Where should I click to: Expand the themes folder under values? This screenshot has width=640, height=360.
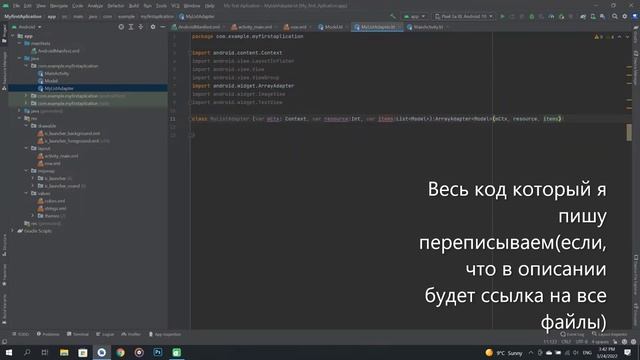click(x=33, y=216)
